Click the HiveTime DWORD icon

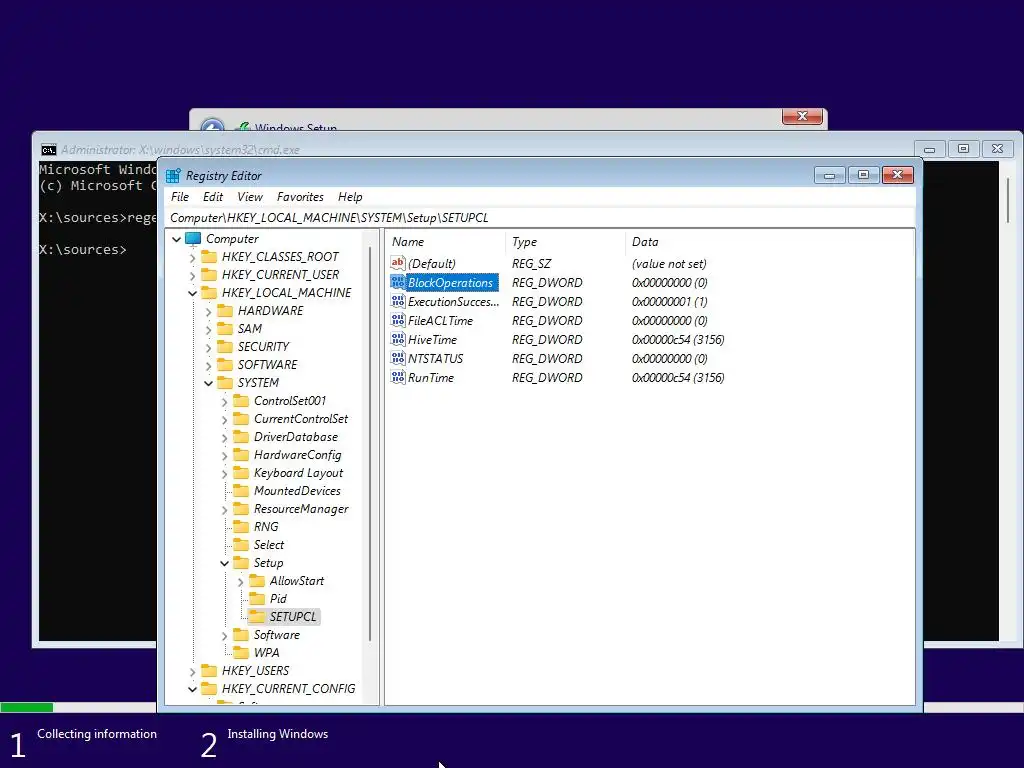[x=398, y=339]
